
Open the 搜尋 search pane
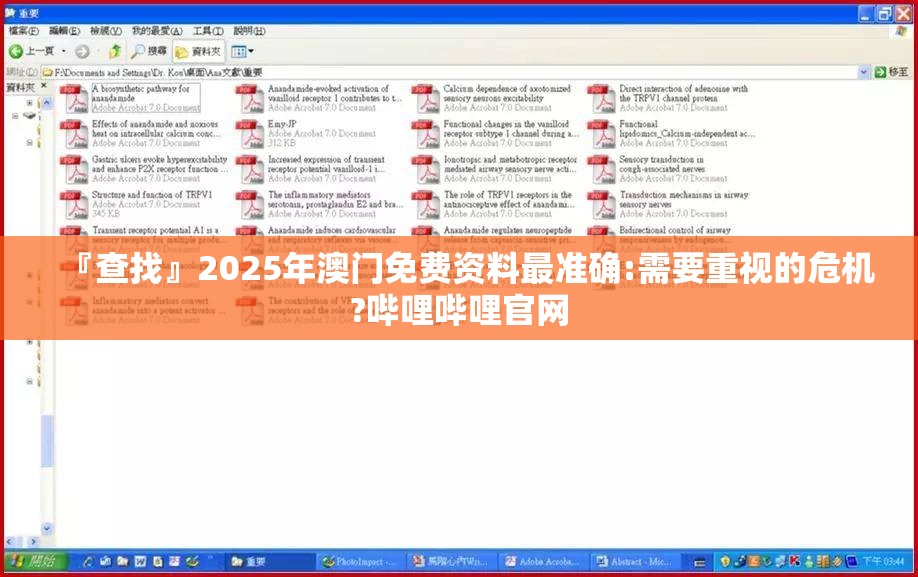point(149,51)
